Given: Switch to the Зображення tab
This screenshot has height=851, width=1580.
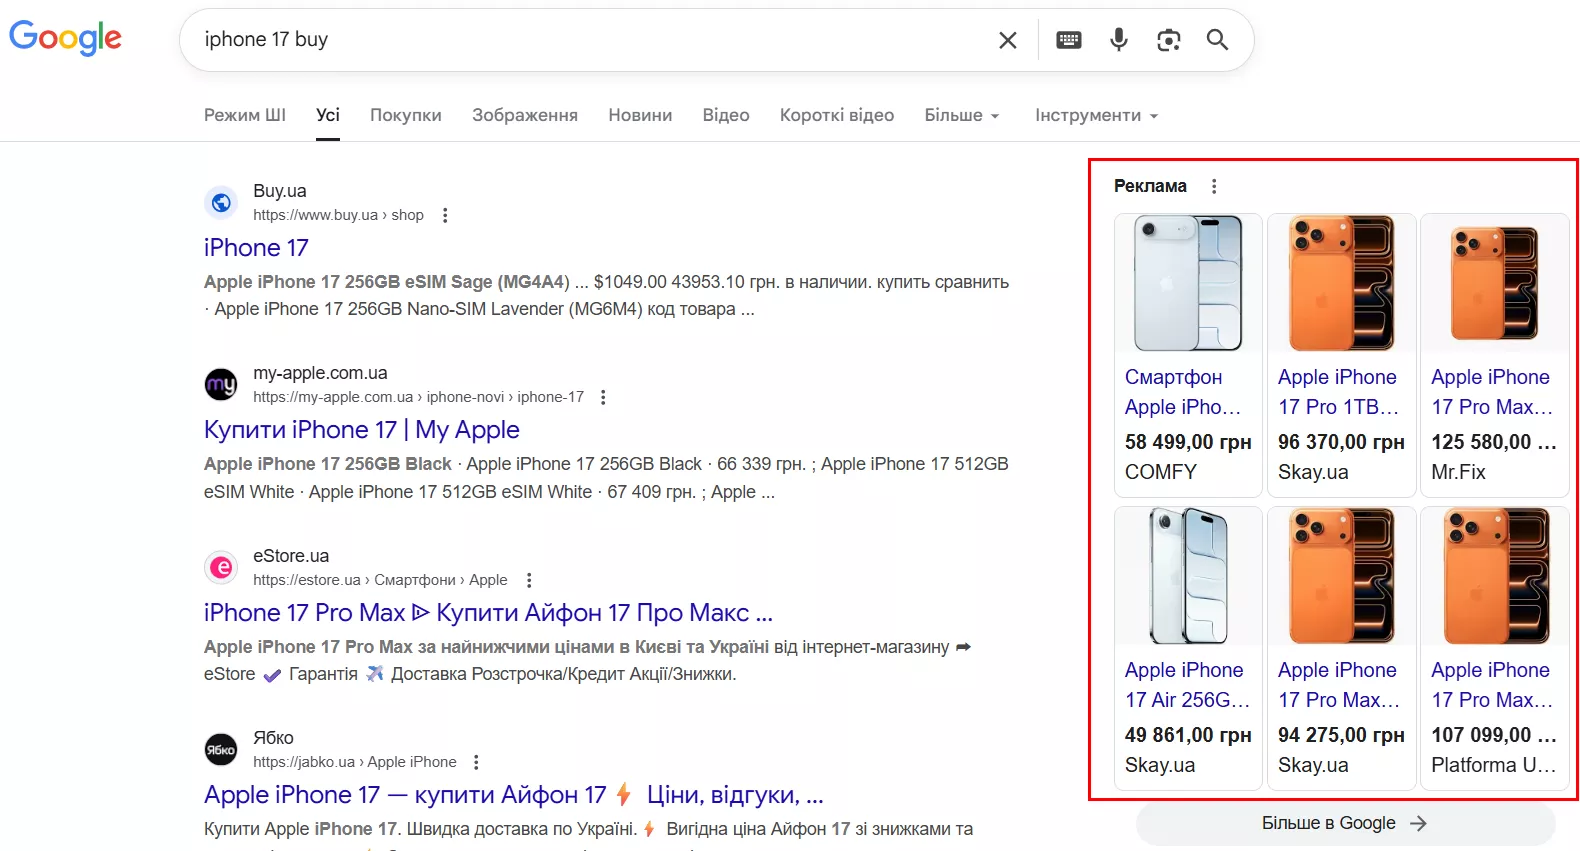Looking at the screenshot, I should pos(525,115).
